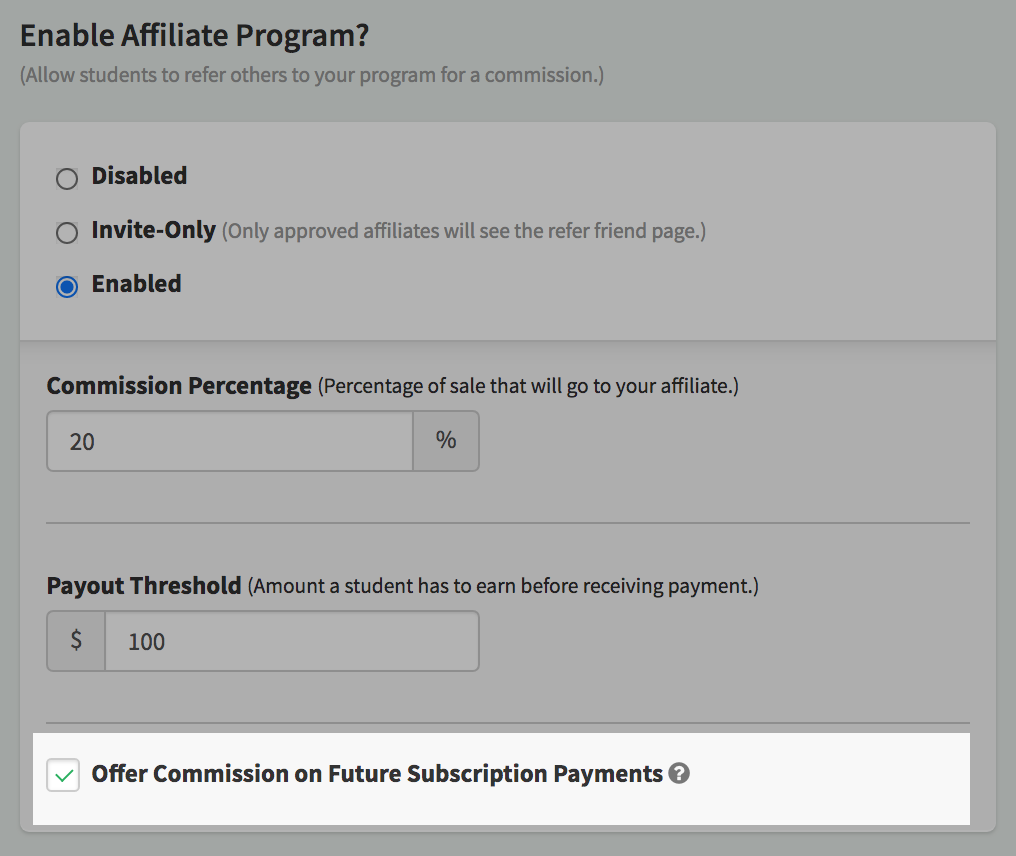The height and width of the screenshot is (856, 1016).
Task: Click the Enabled label text
Action: pyautogui.click(x=136, y=284)
